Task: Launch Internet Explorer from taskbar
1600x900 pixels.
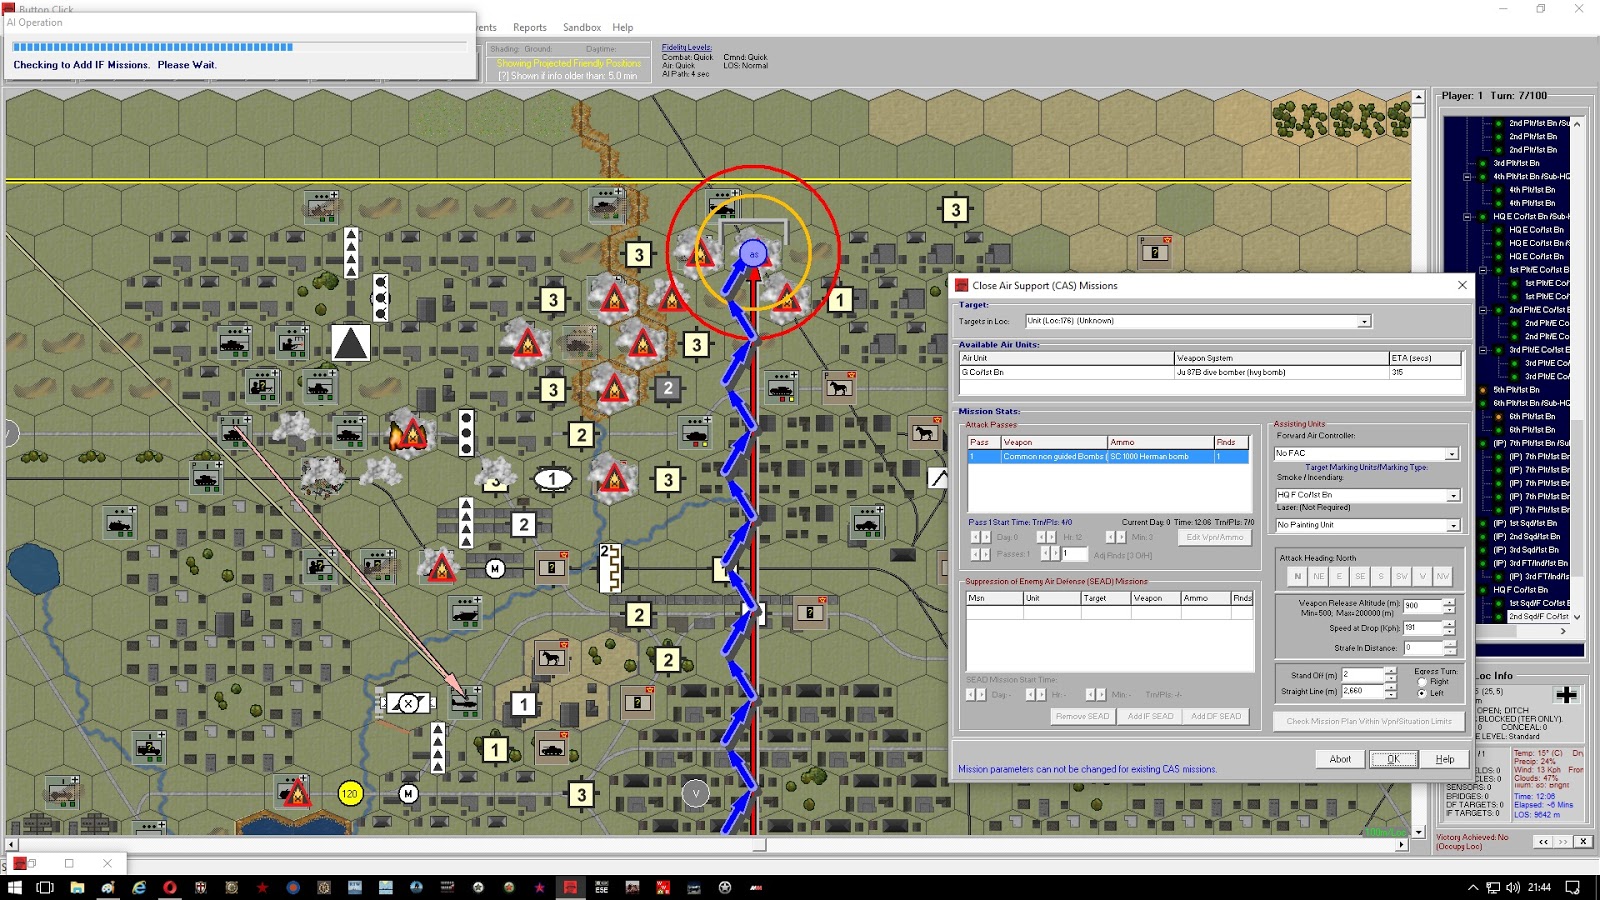Action: 139,887
